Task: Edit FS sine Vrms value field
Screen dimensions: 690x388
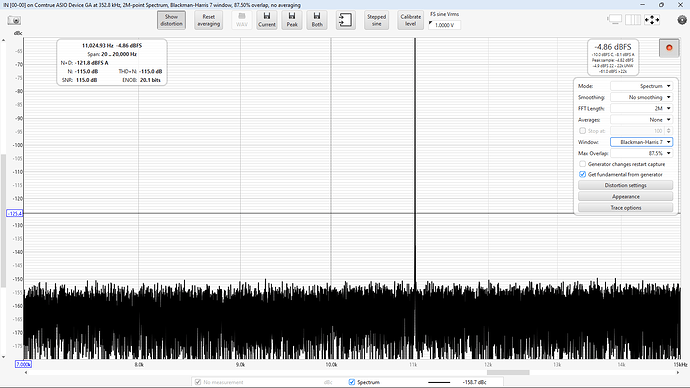Action: click(444, 25)
